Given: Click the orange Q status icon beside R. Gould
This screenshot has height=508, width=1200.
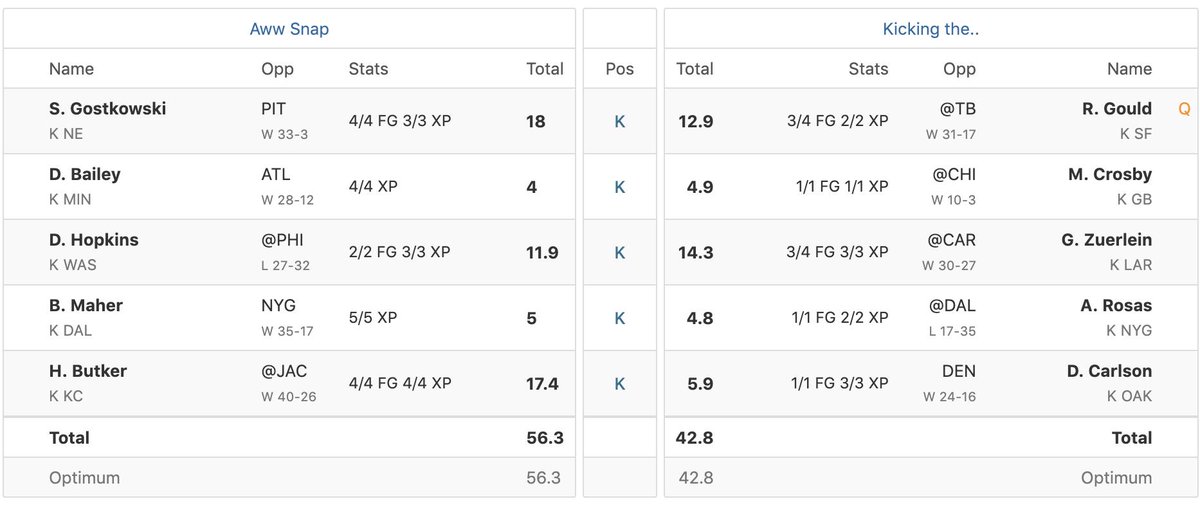Looking at the screenshot, I should tap(1184, 109).
